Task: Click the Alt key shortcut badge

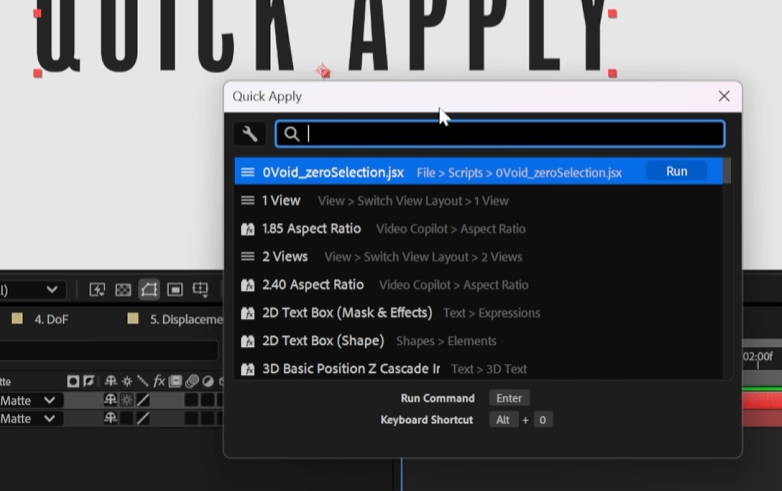Action: coord(503,420)
